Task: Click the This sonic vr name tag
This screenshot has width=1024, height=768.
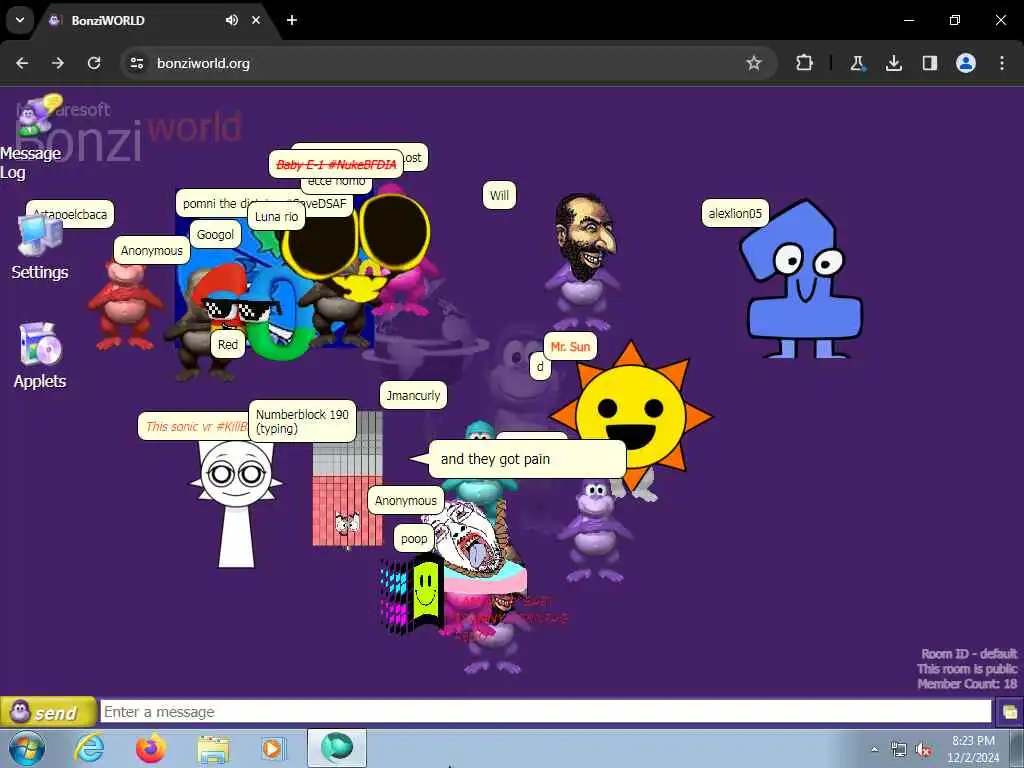Action: pos(194,426)
